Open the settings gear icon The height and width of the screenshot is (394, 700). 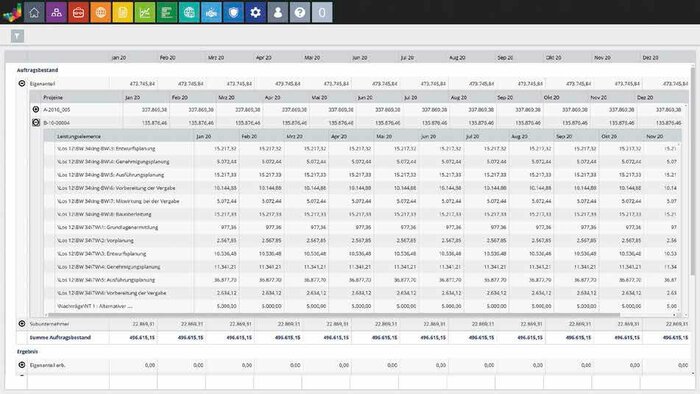point(255,12)
